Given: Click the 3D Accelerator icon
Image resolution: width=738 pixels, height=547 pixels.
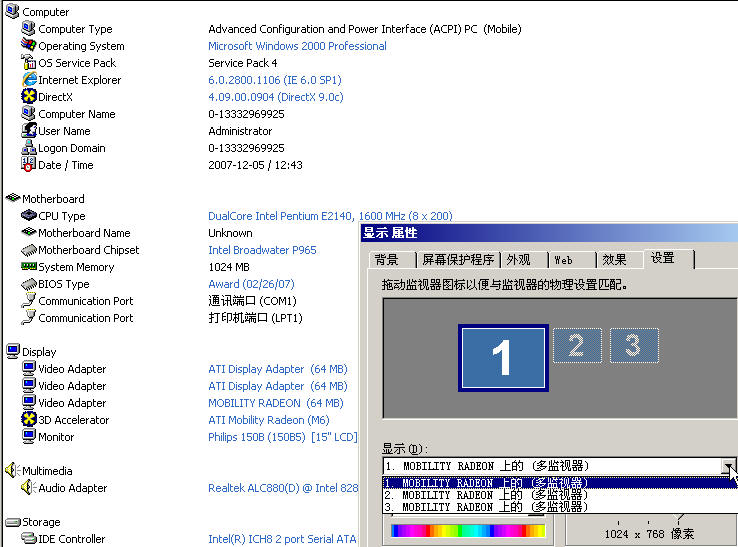Looking at the screenshot, I should (x=29, y=419).
